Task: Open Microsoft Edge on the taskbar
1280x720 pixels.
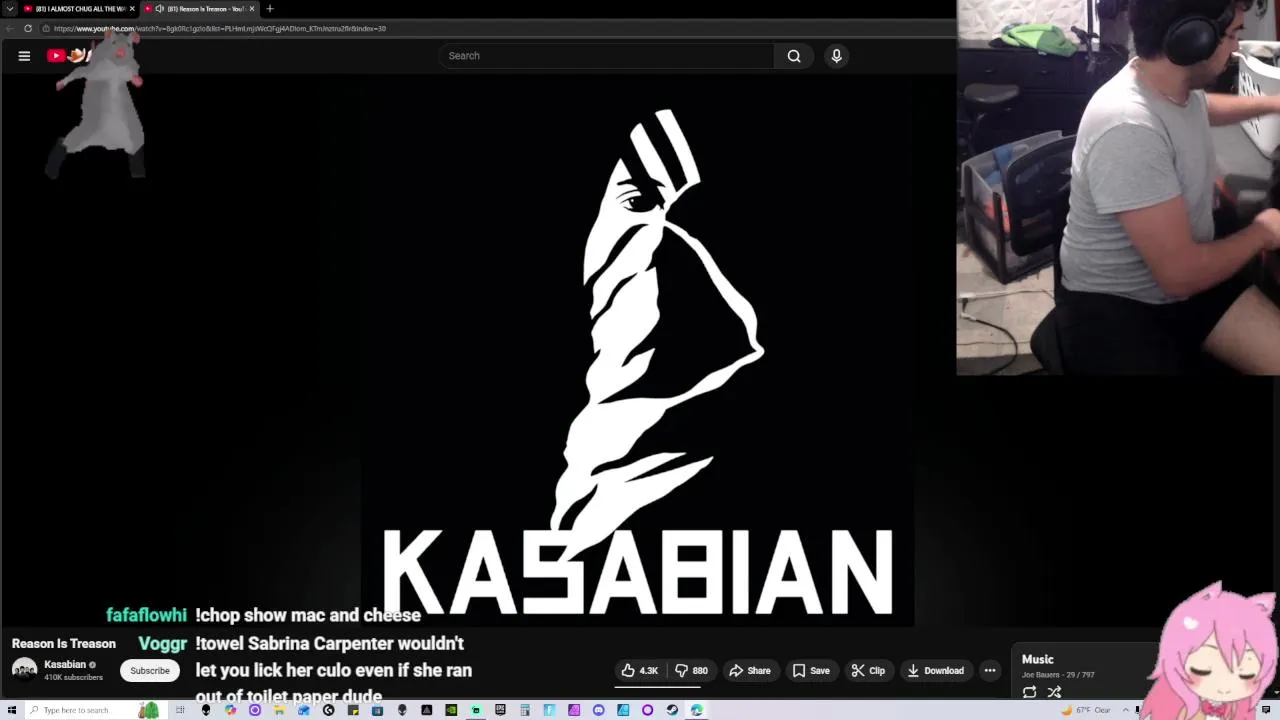Action: 696,710
